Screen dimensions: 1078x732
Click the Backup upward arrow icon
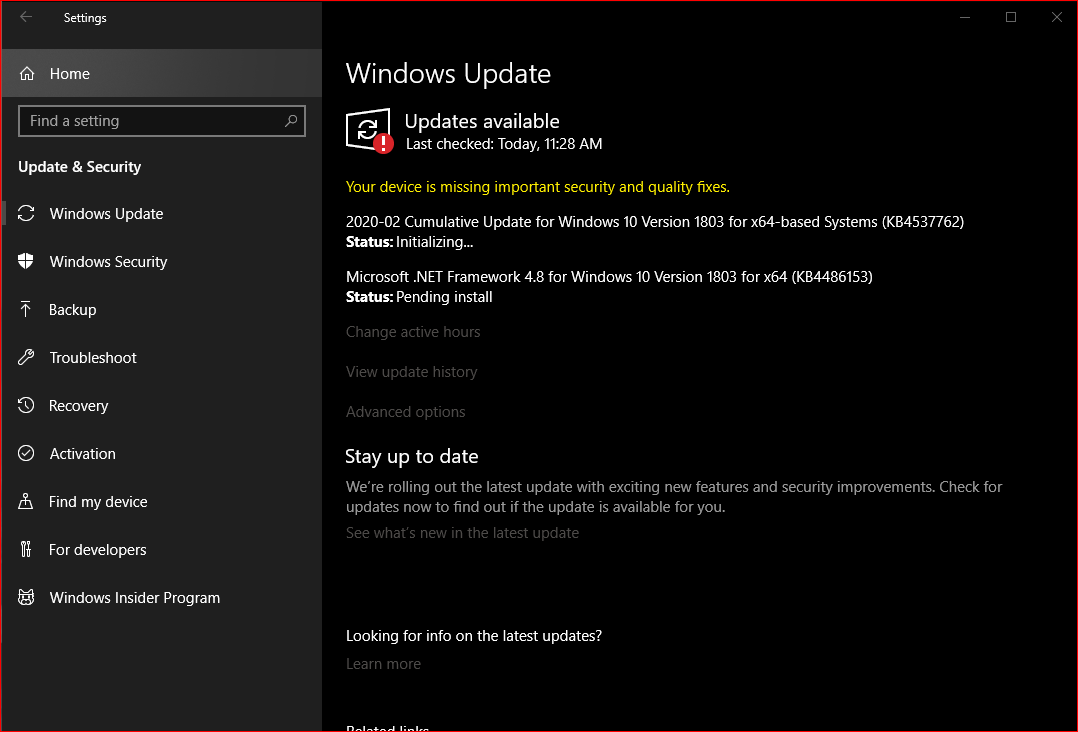point(26,309)
